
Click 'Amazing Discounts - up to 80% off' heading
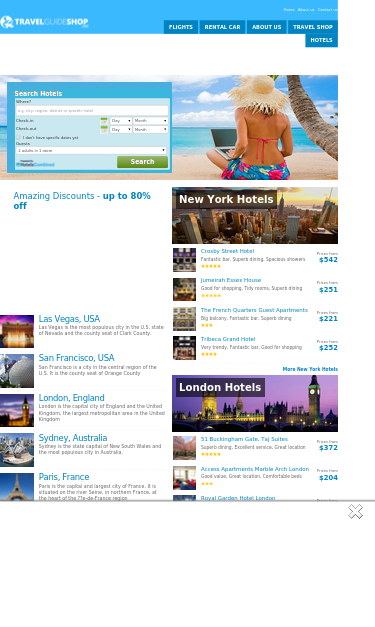coord(82,201)
